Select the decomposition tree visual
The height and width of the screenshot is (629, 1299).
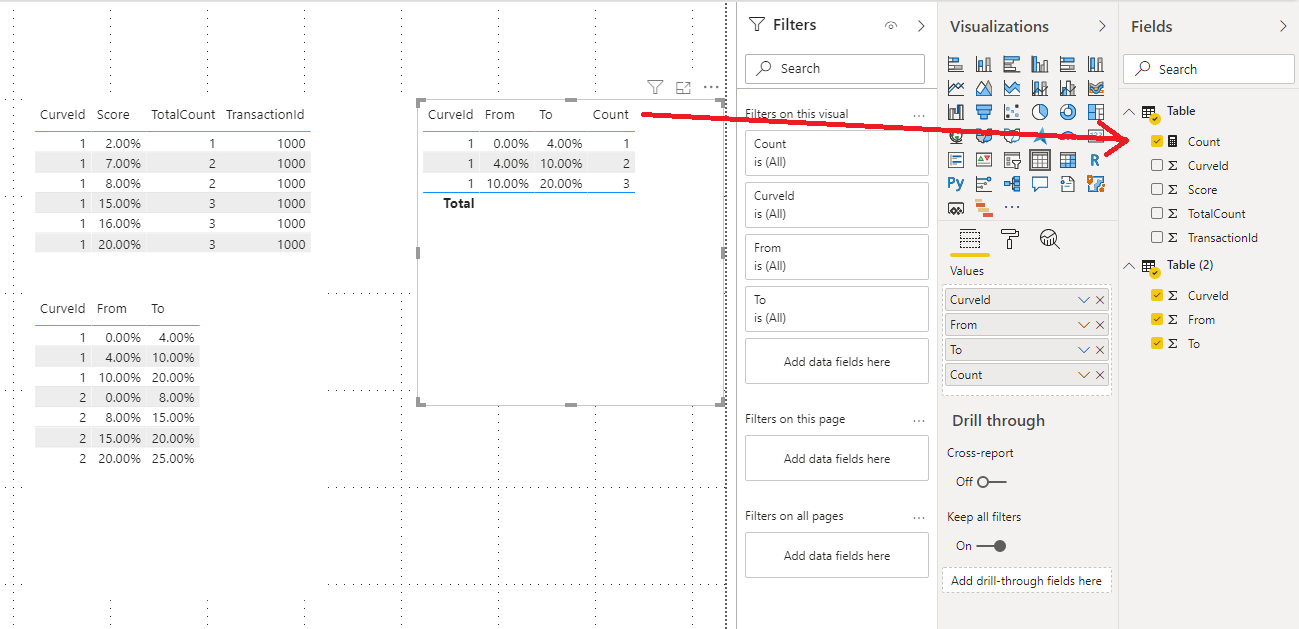[1012, 184]
